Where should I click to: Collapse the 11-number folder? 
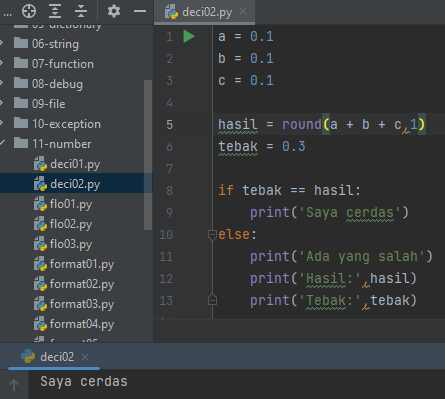2,143
